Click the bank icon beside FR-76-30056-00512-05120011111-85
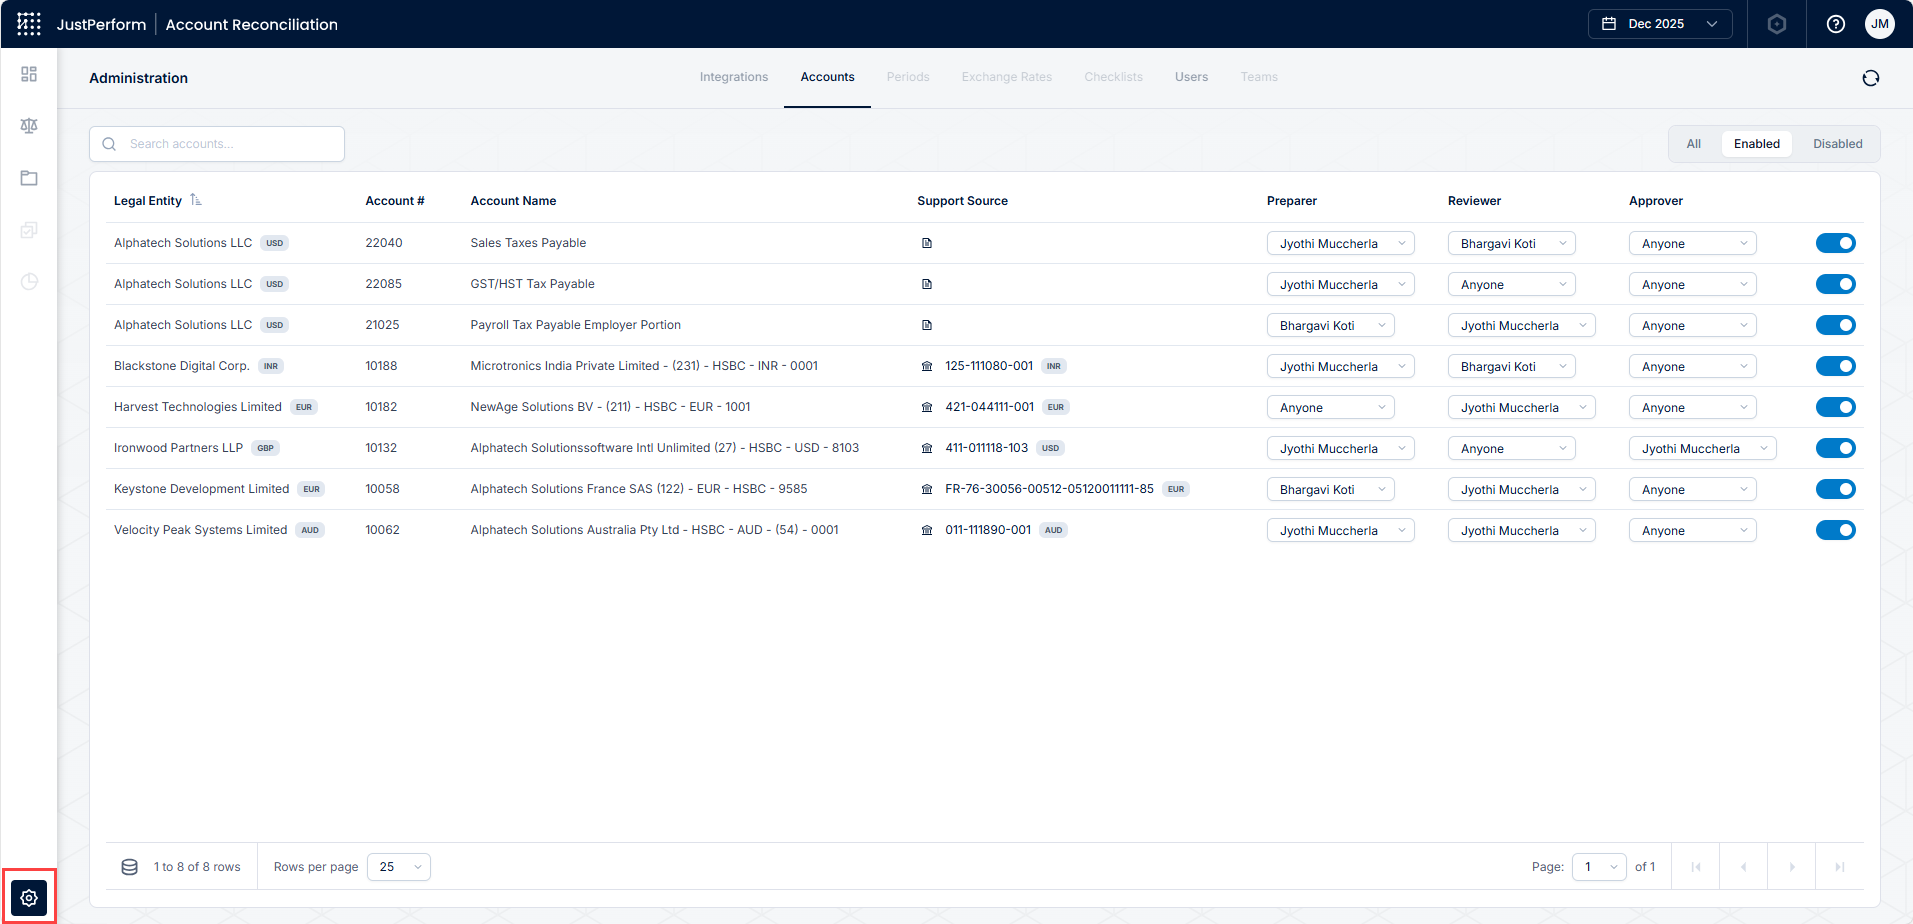The image size is (1913, 924). coord(927,489)
